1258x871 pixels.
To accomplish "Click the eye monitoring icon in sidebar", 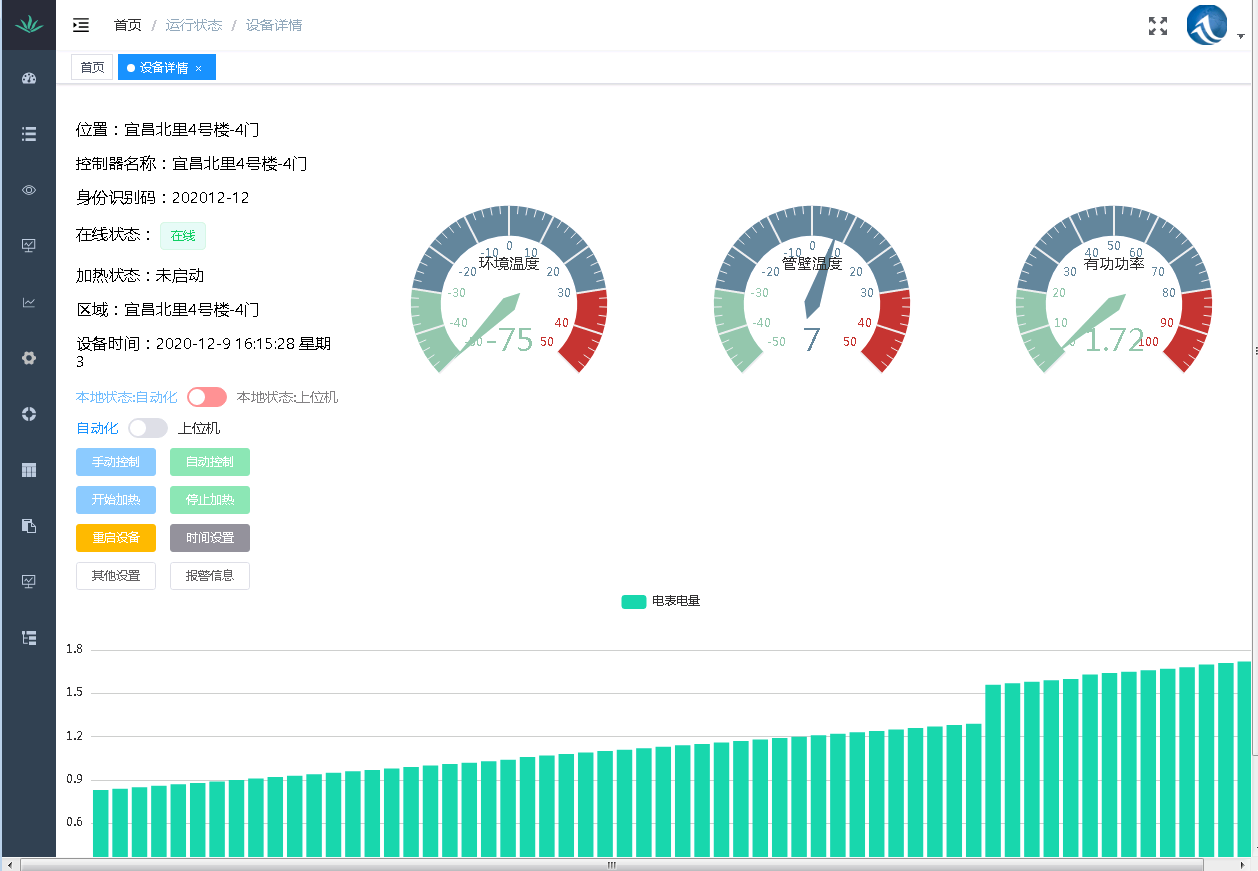I will pos(29,189).
